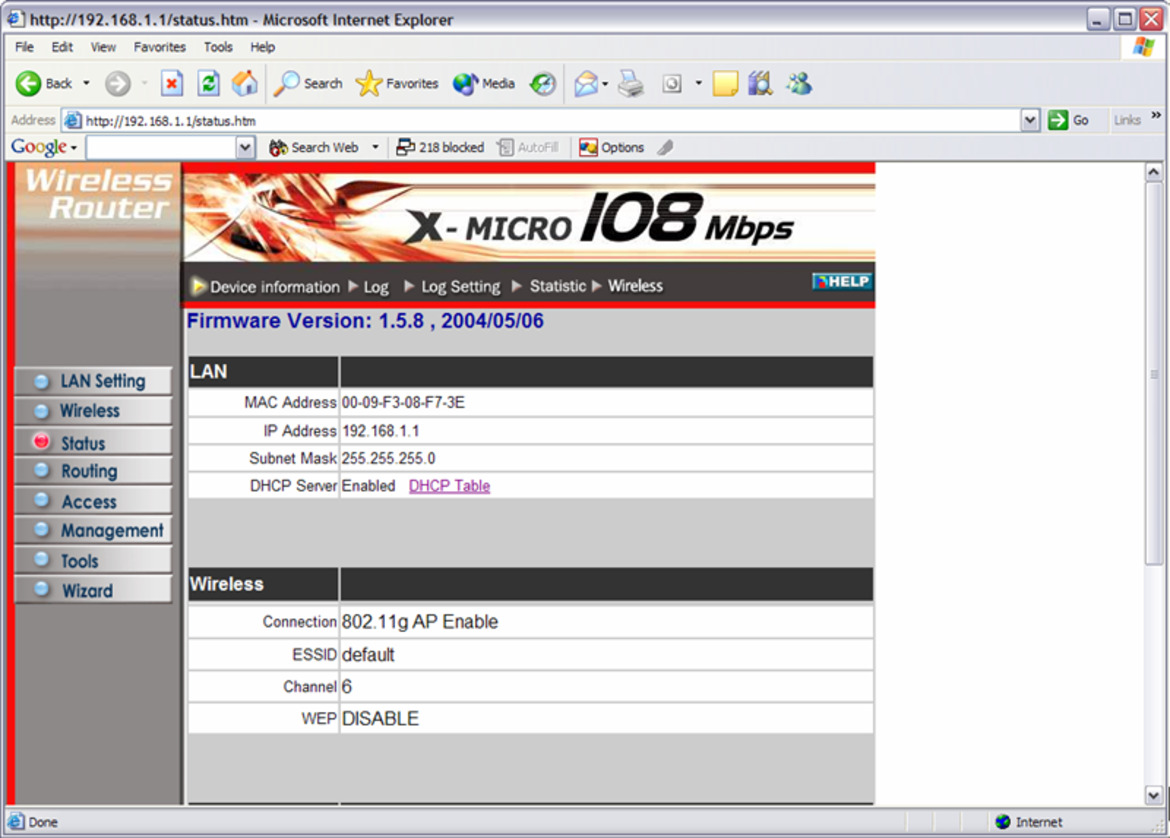Select LAN Setting in sidebar
This screenshot has height=838, width=1170.
(x=93, y=381)
